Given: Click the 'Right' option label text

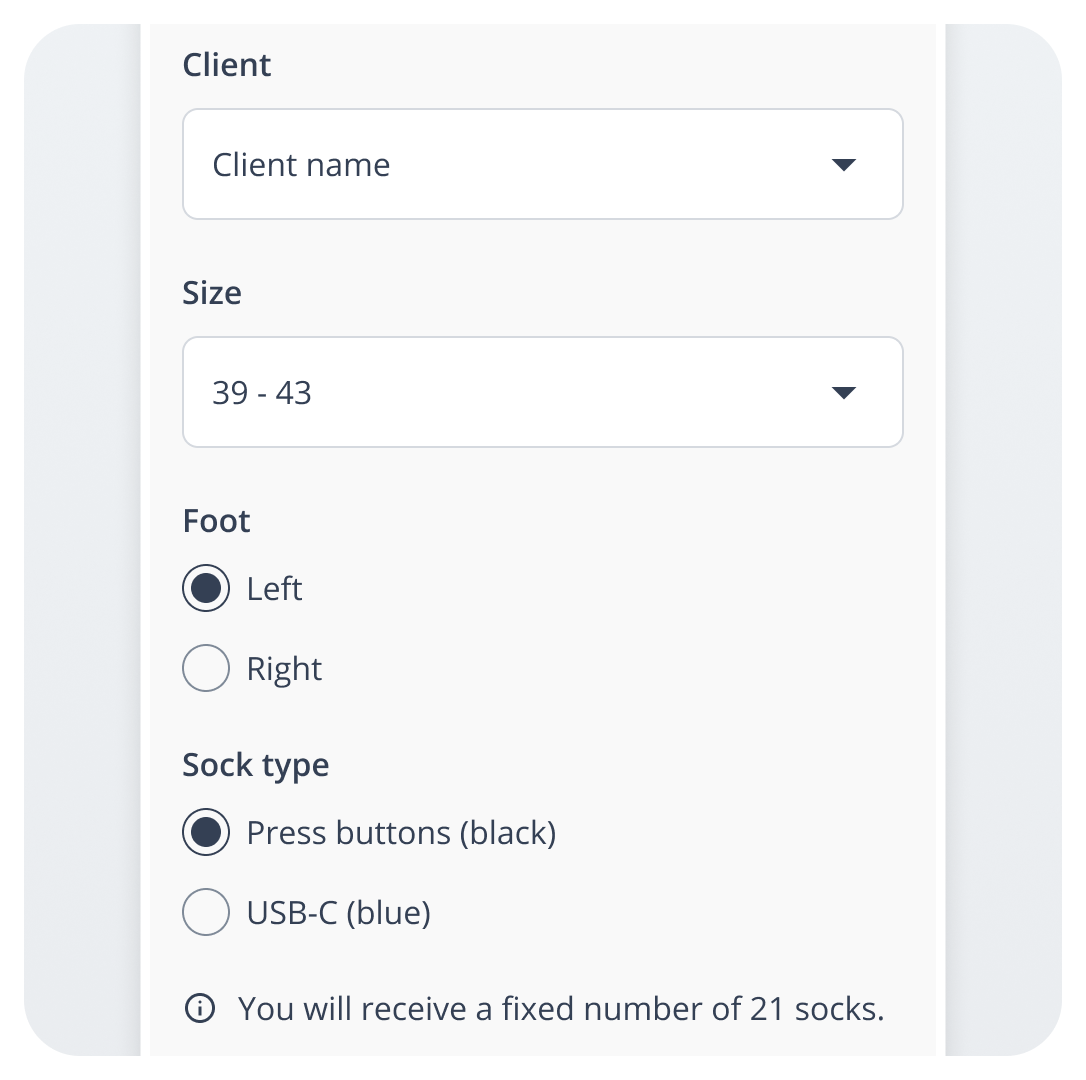Looking at the screenshot, I should 284,669.
